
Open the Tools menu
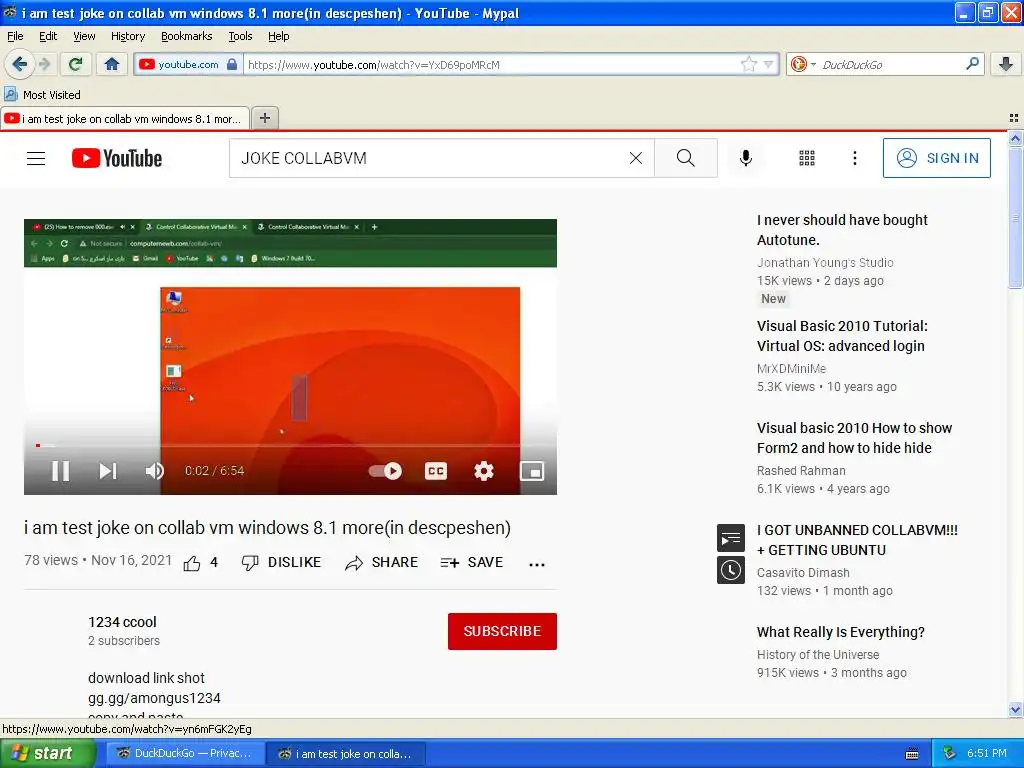coord(240,36)
